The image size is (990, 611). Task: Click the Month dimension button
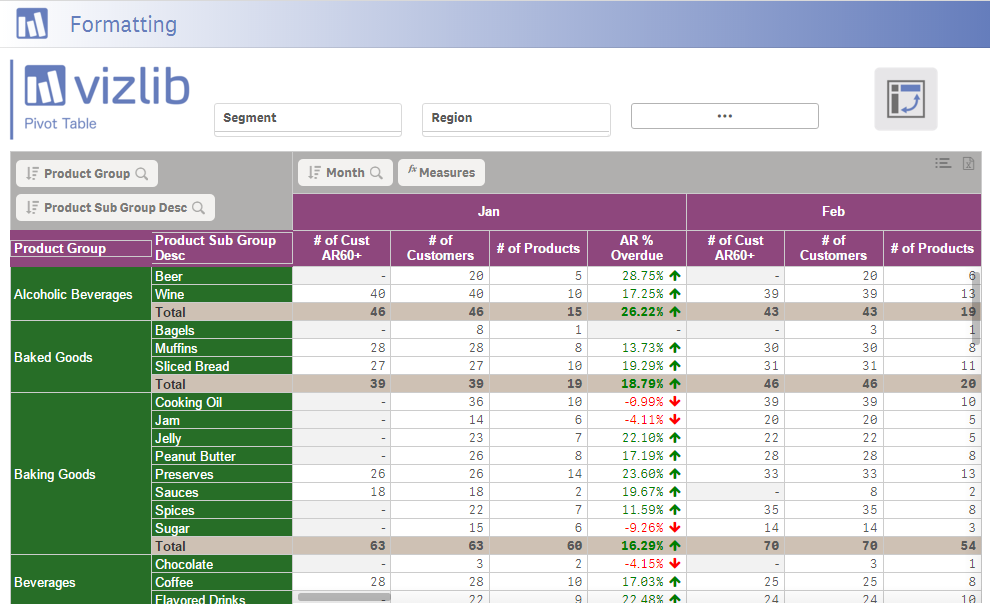345,172
